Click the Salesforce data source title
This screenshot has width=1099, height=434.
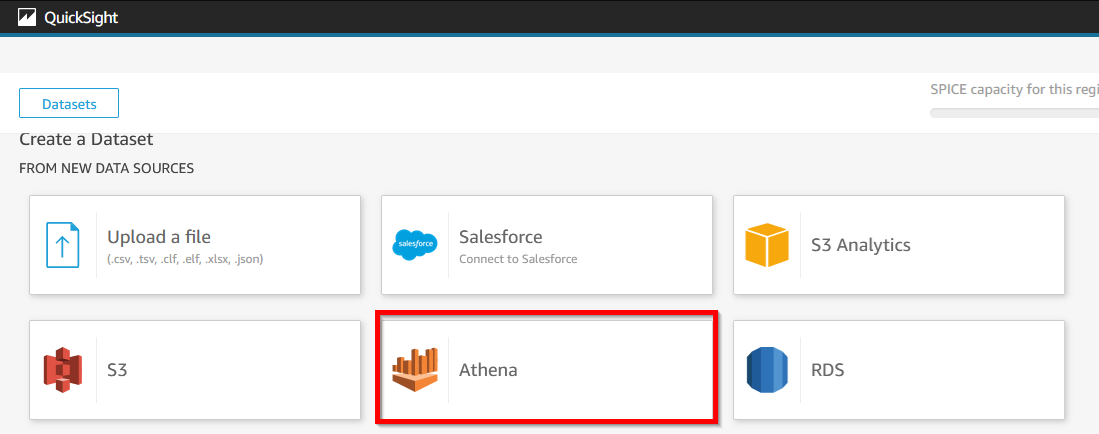point(500,237)
